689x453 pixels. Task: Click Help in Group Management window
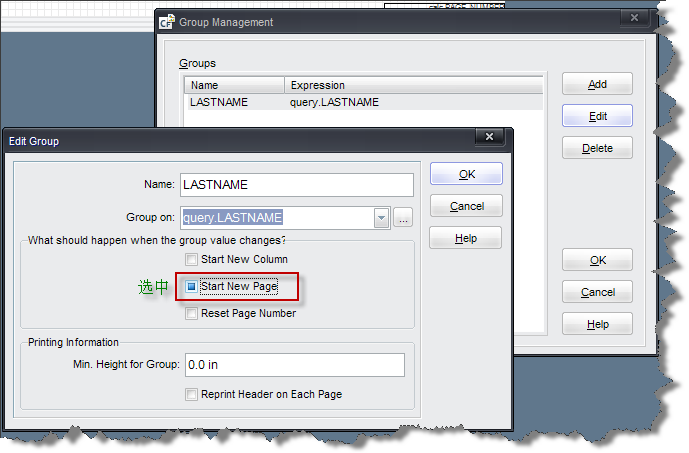point(597,324)
